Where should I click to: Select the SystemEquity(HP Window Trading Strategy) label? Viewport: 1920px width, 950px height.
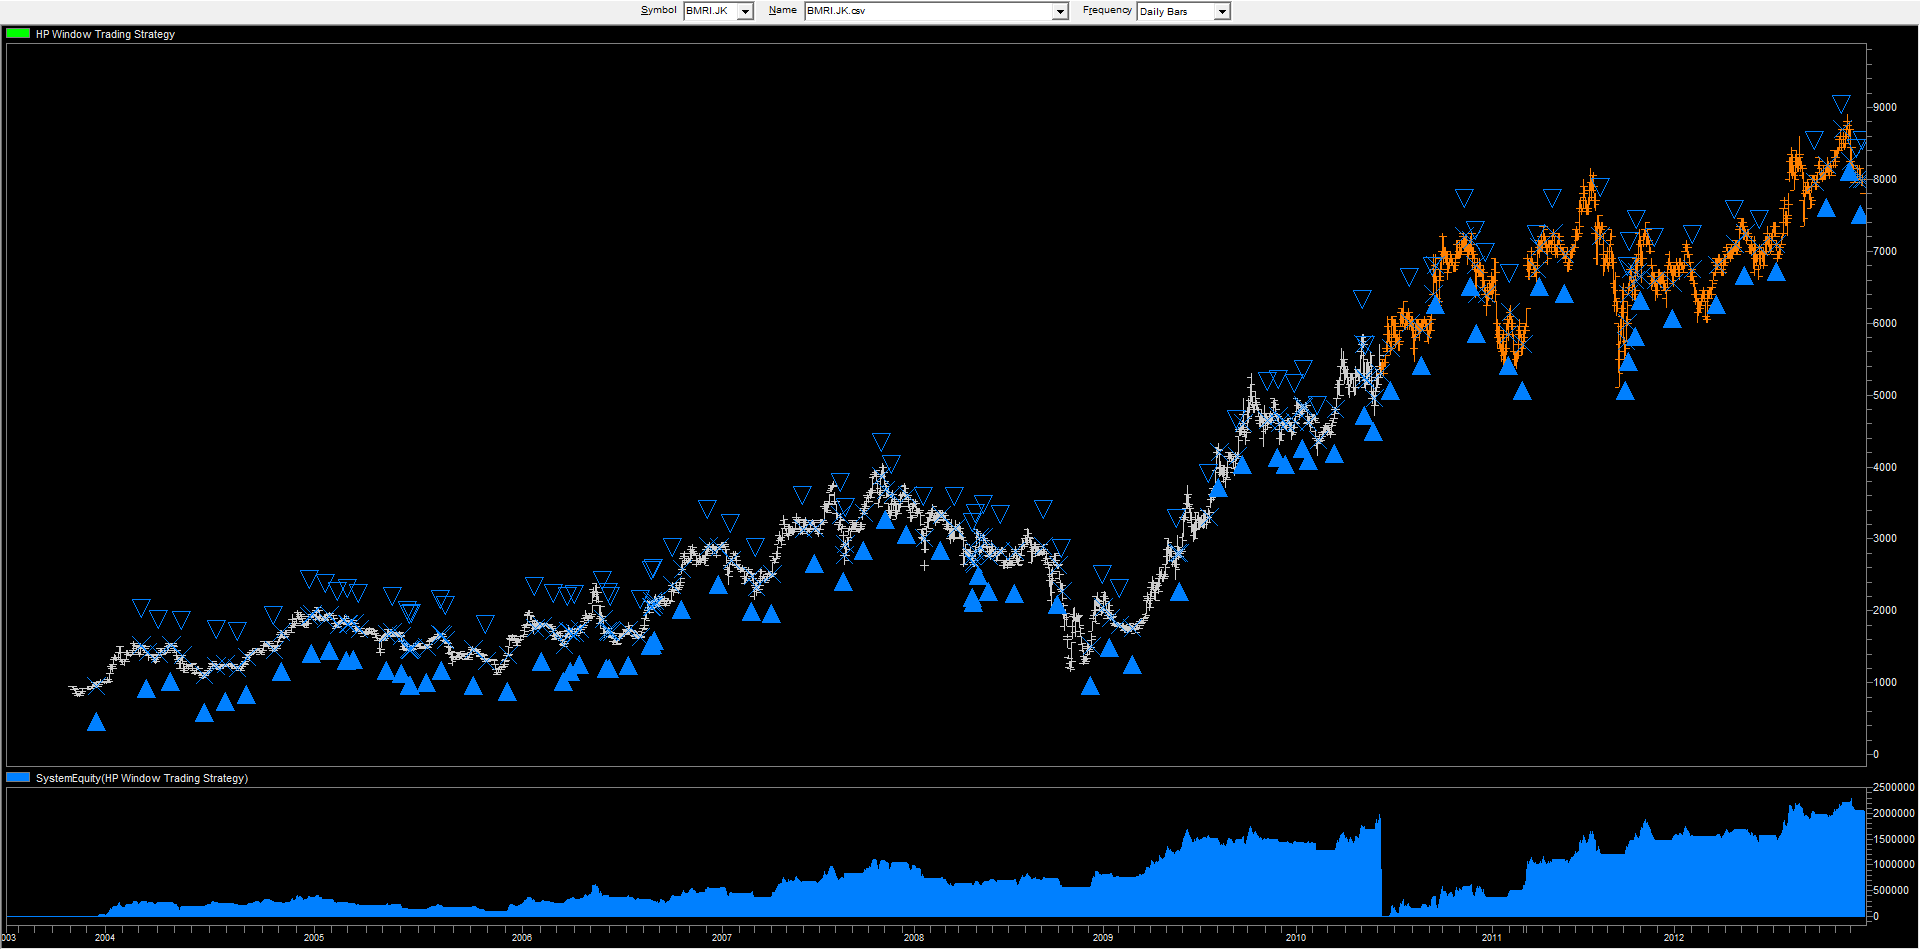click(x=142, y=778)
